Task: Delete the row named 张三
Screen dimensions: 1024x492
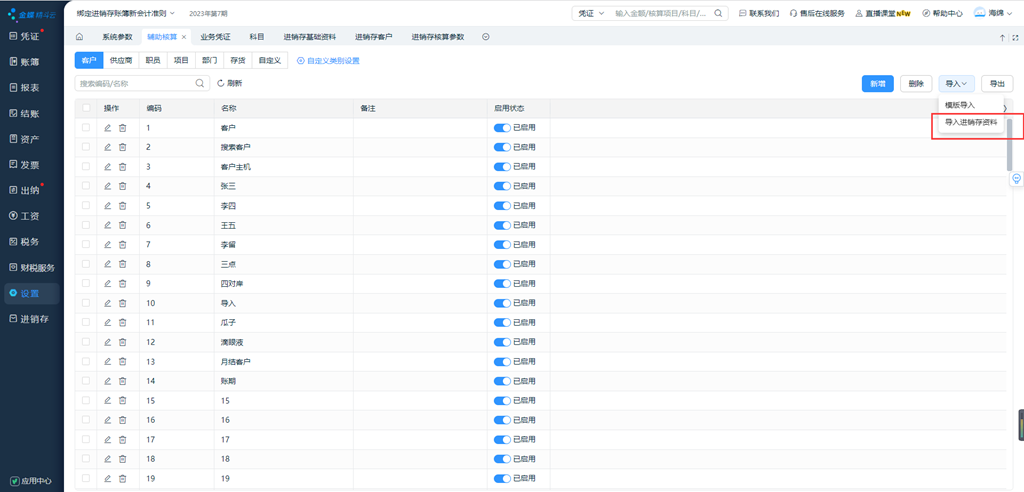Action: [122, 186]
